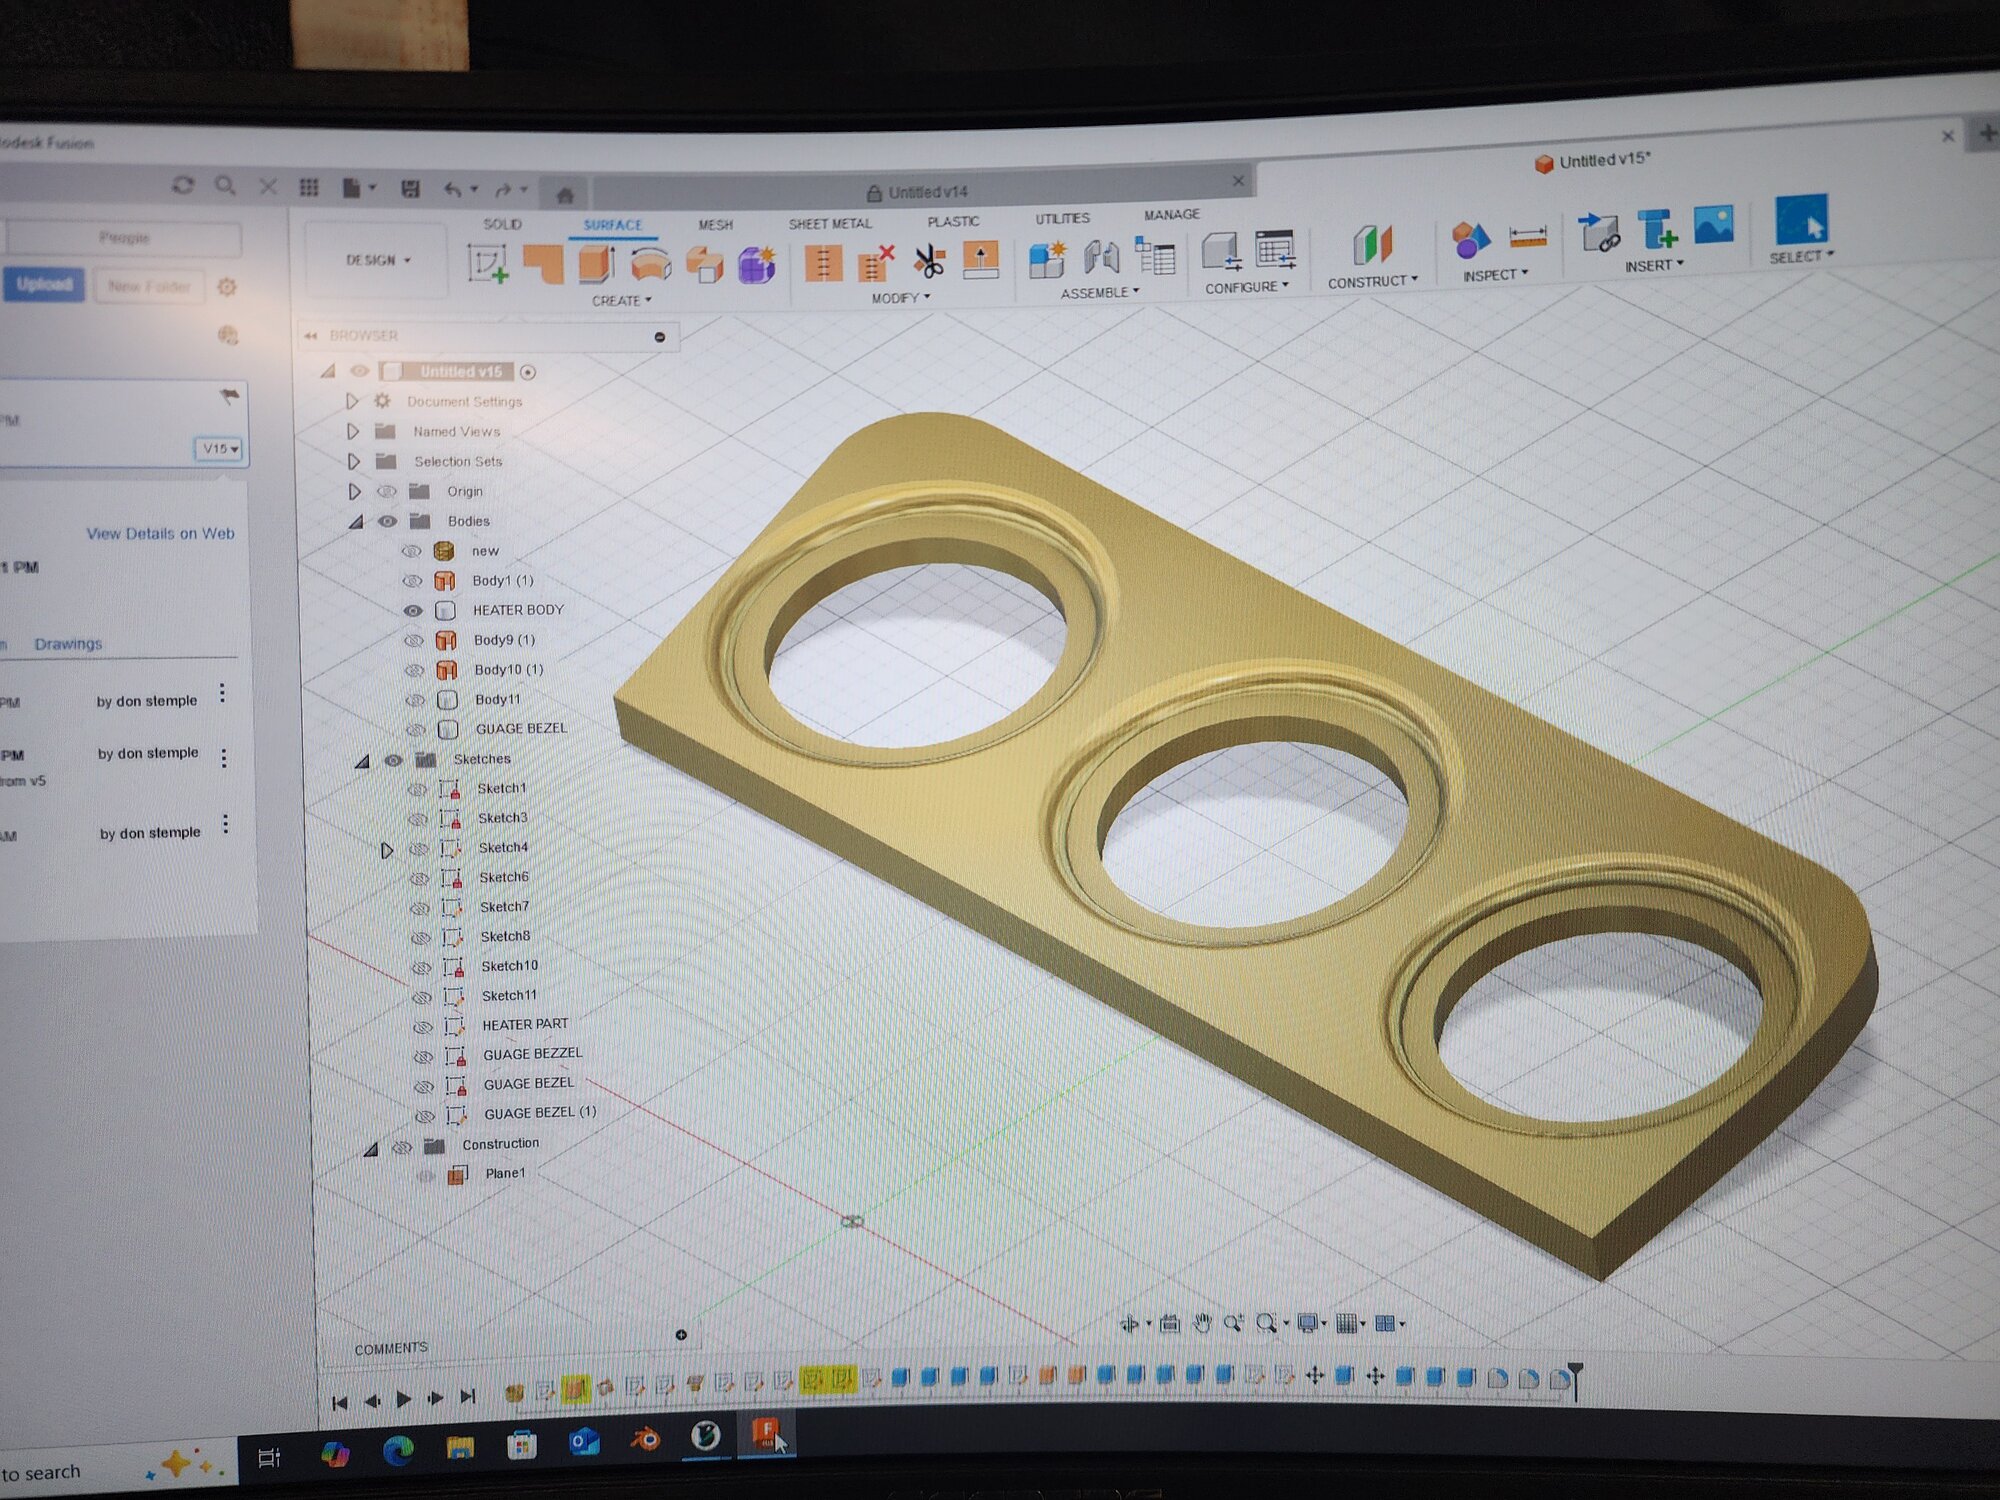Switch to the UTILITIES tab

pos(1062,218)
